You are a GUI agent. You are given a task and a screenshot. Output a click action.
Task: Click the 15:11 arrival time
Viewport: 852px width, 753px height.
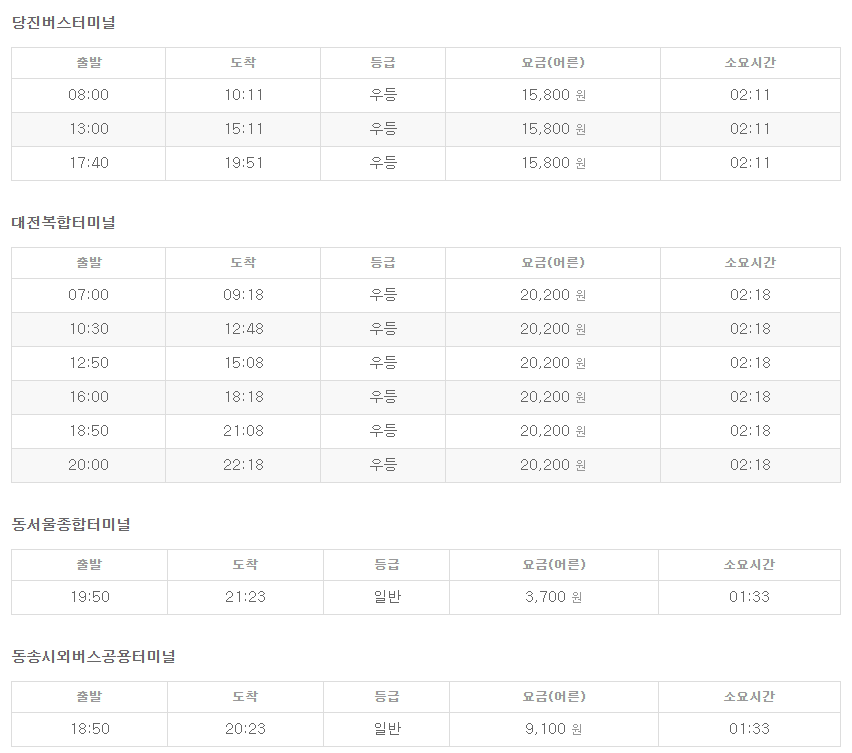(243, 129)
